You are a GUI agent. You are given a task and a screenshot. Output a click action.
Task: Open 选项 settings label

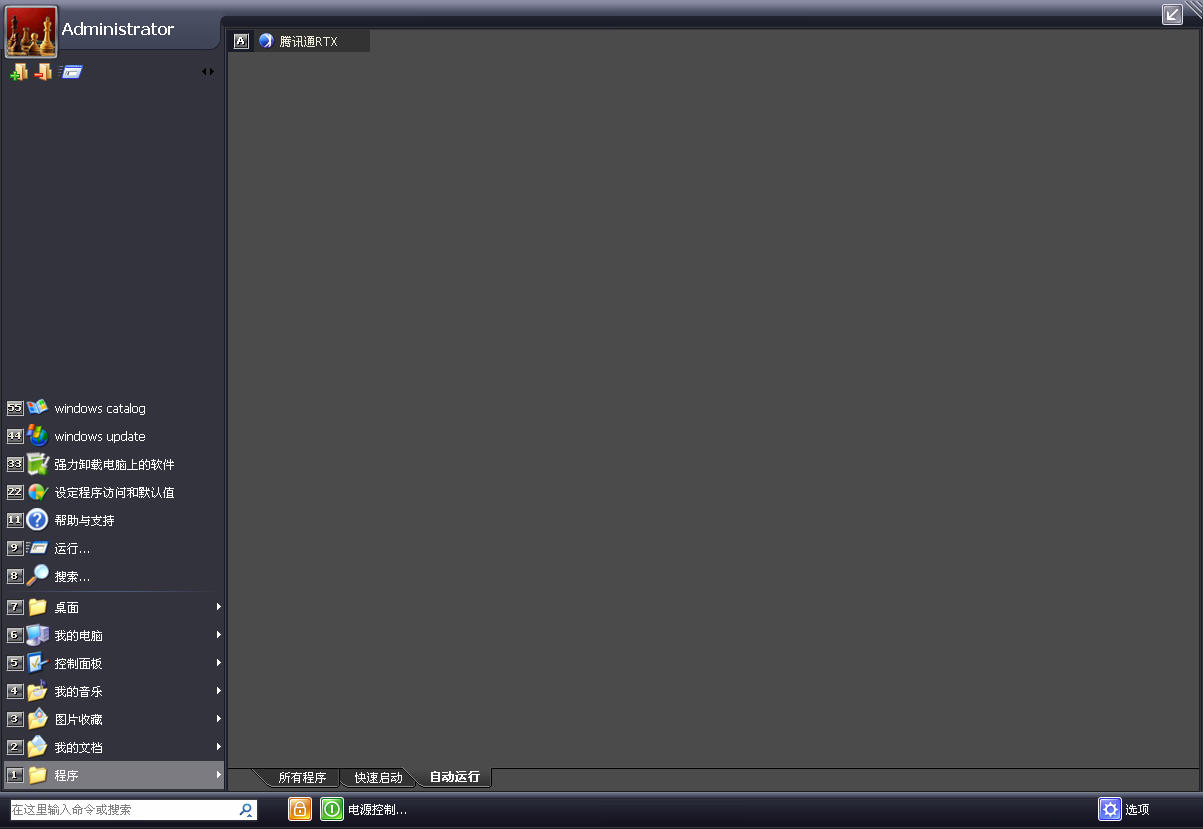point(1137,810)
